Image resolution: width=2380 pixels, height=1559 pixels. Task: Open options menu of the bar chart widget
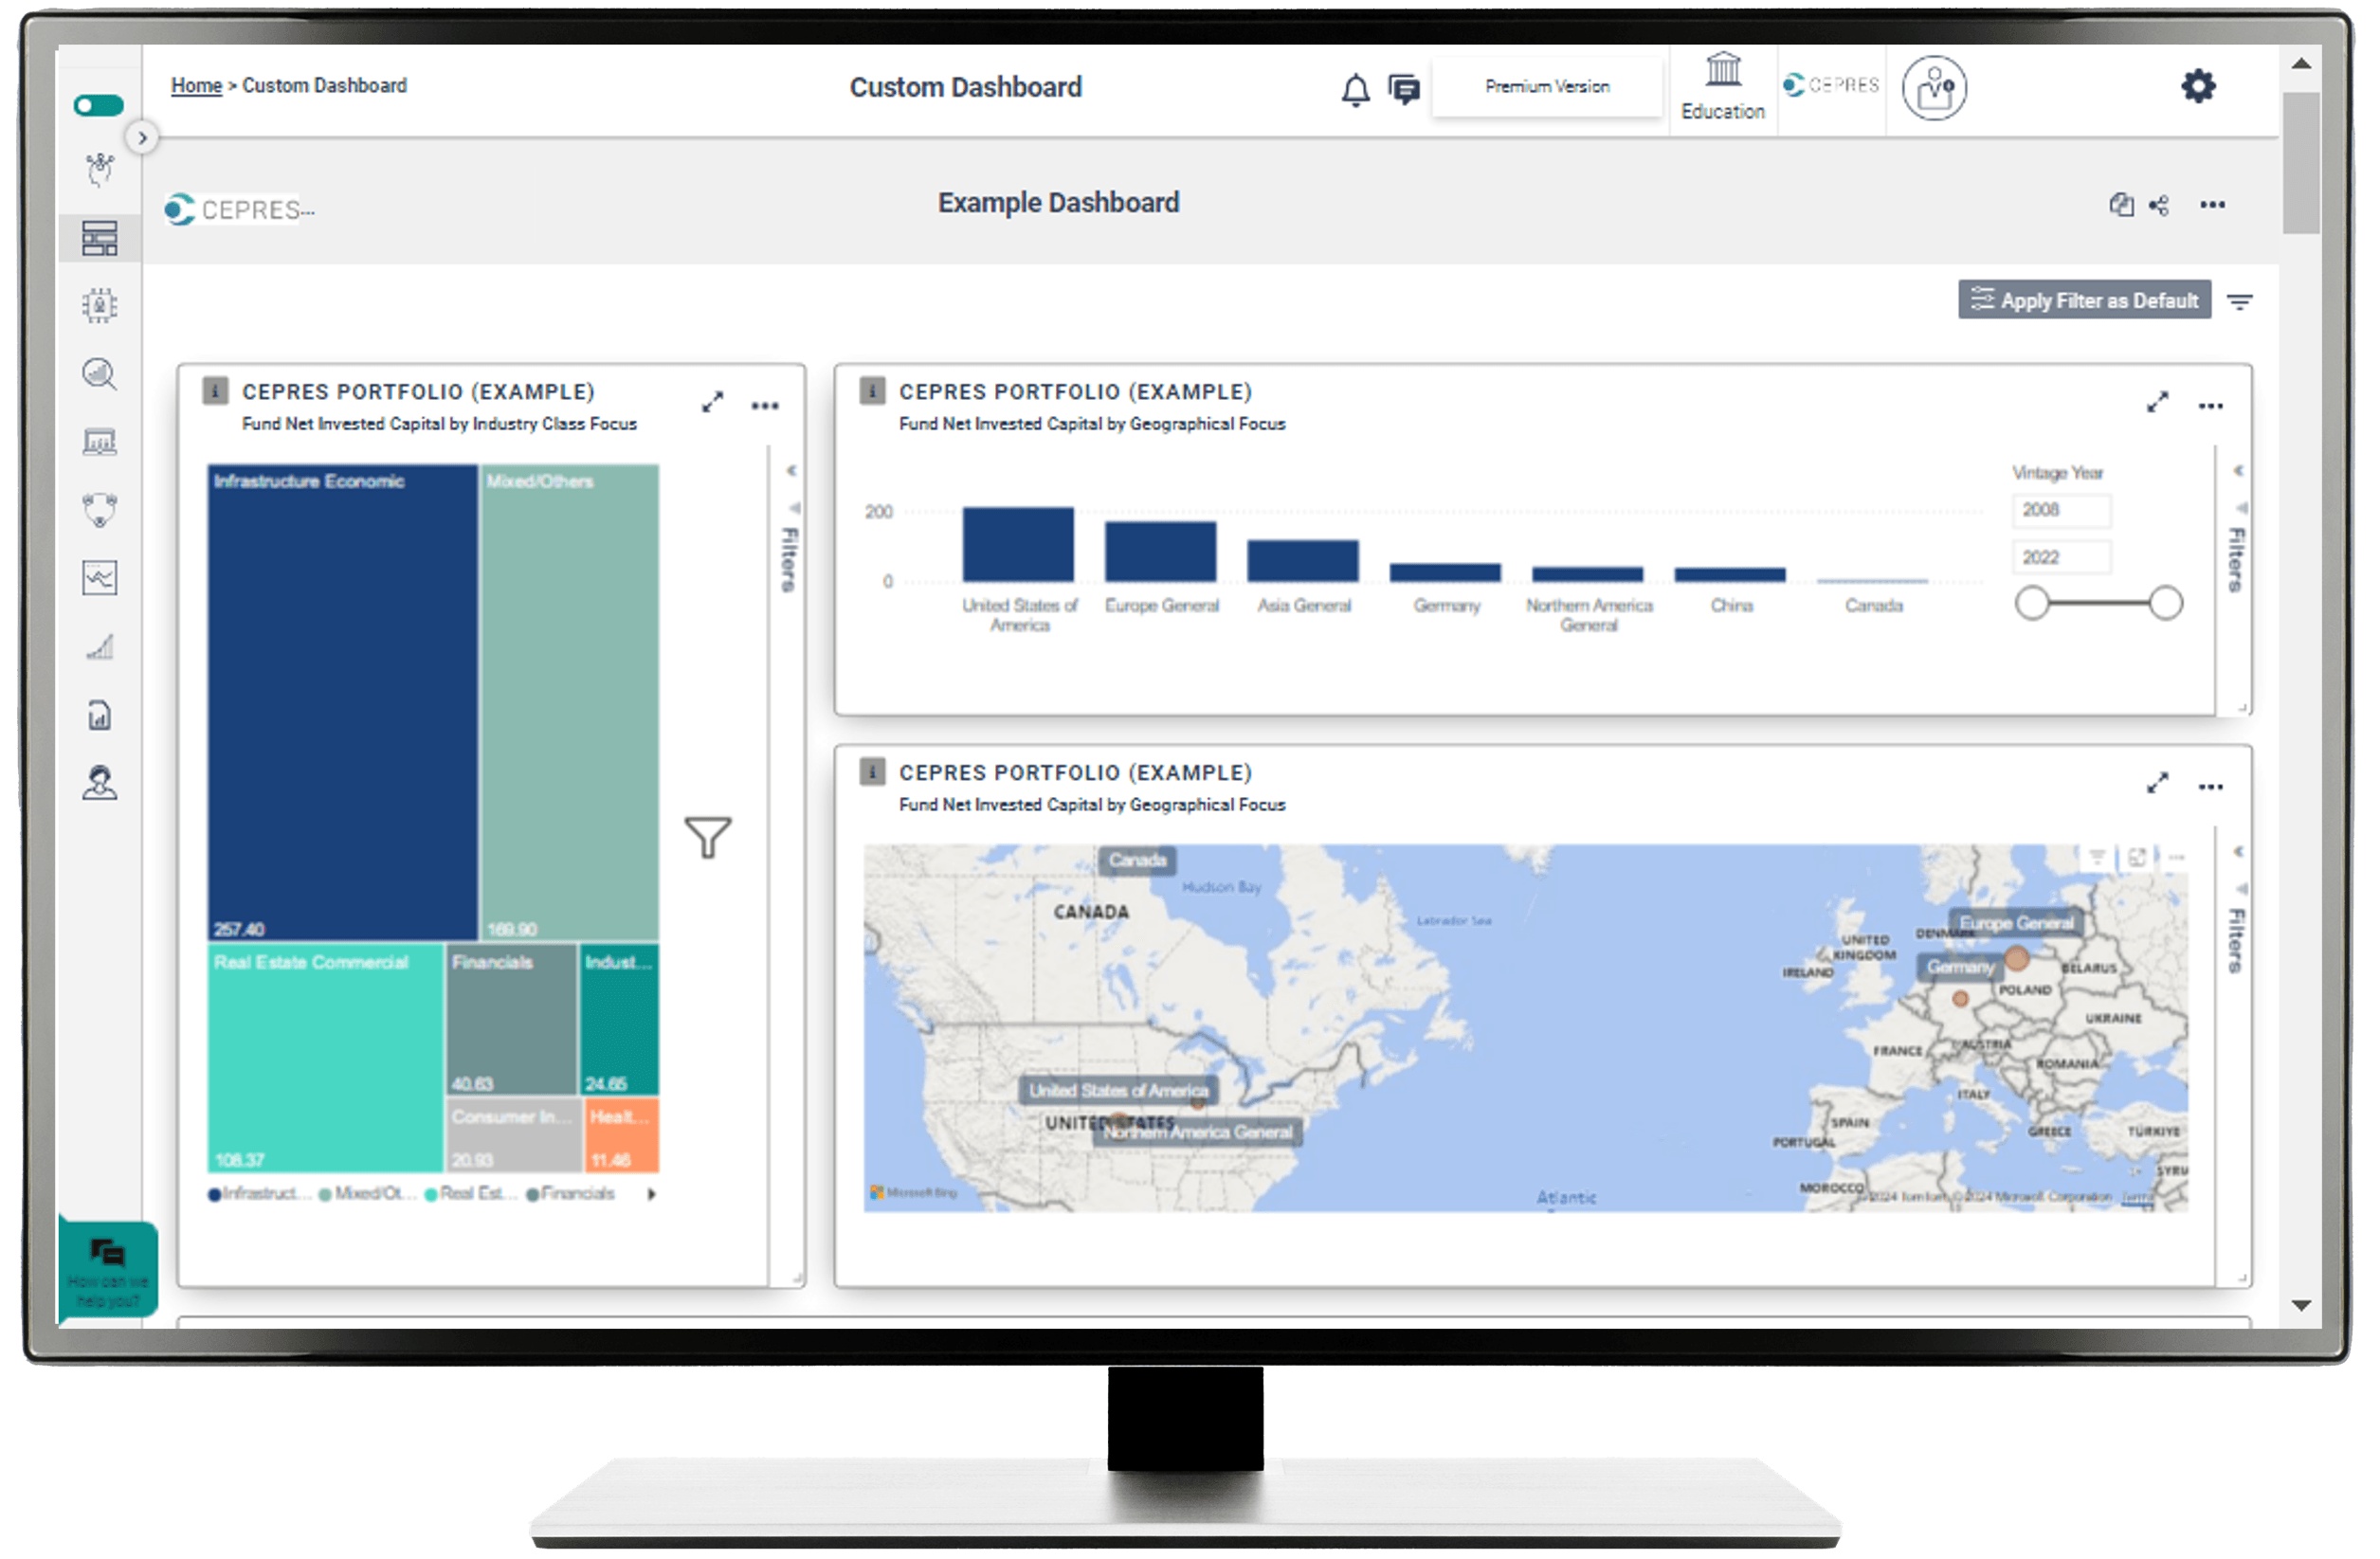coord(2213,406)
